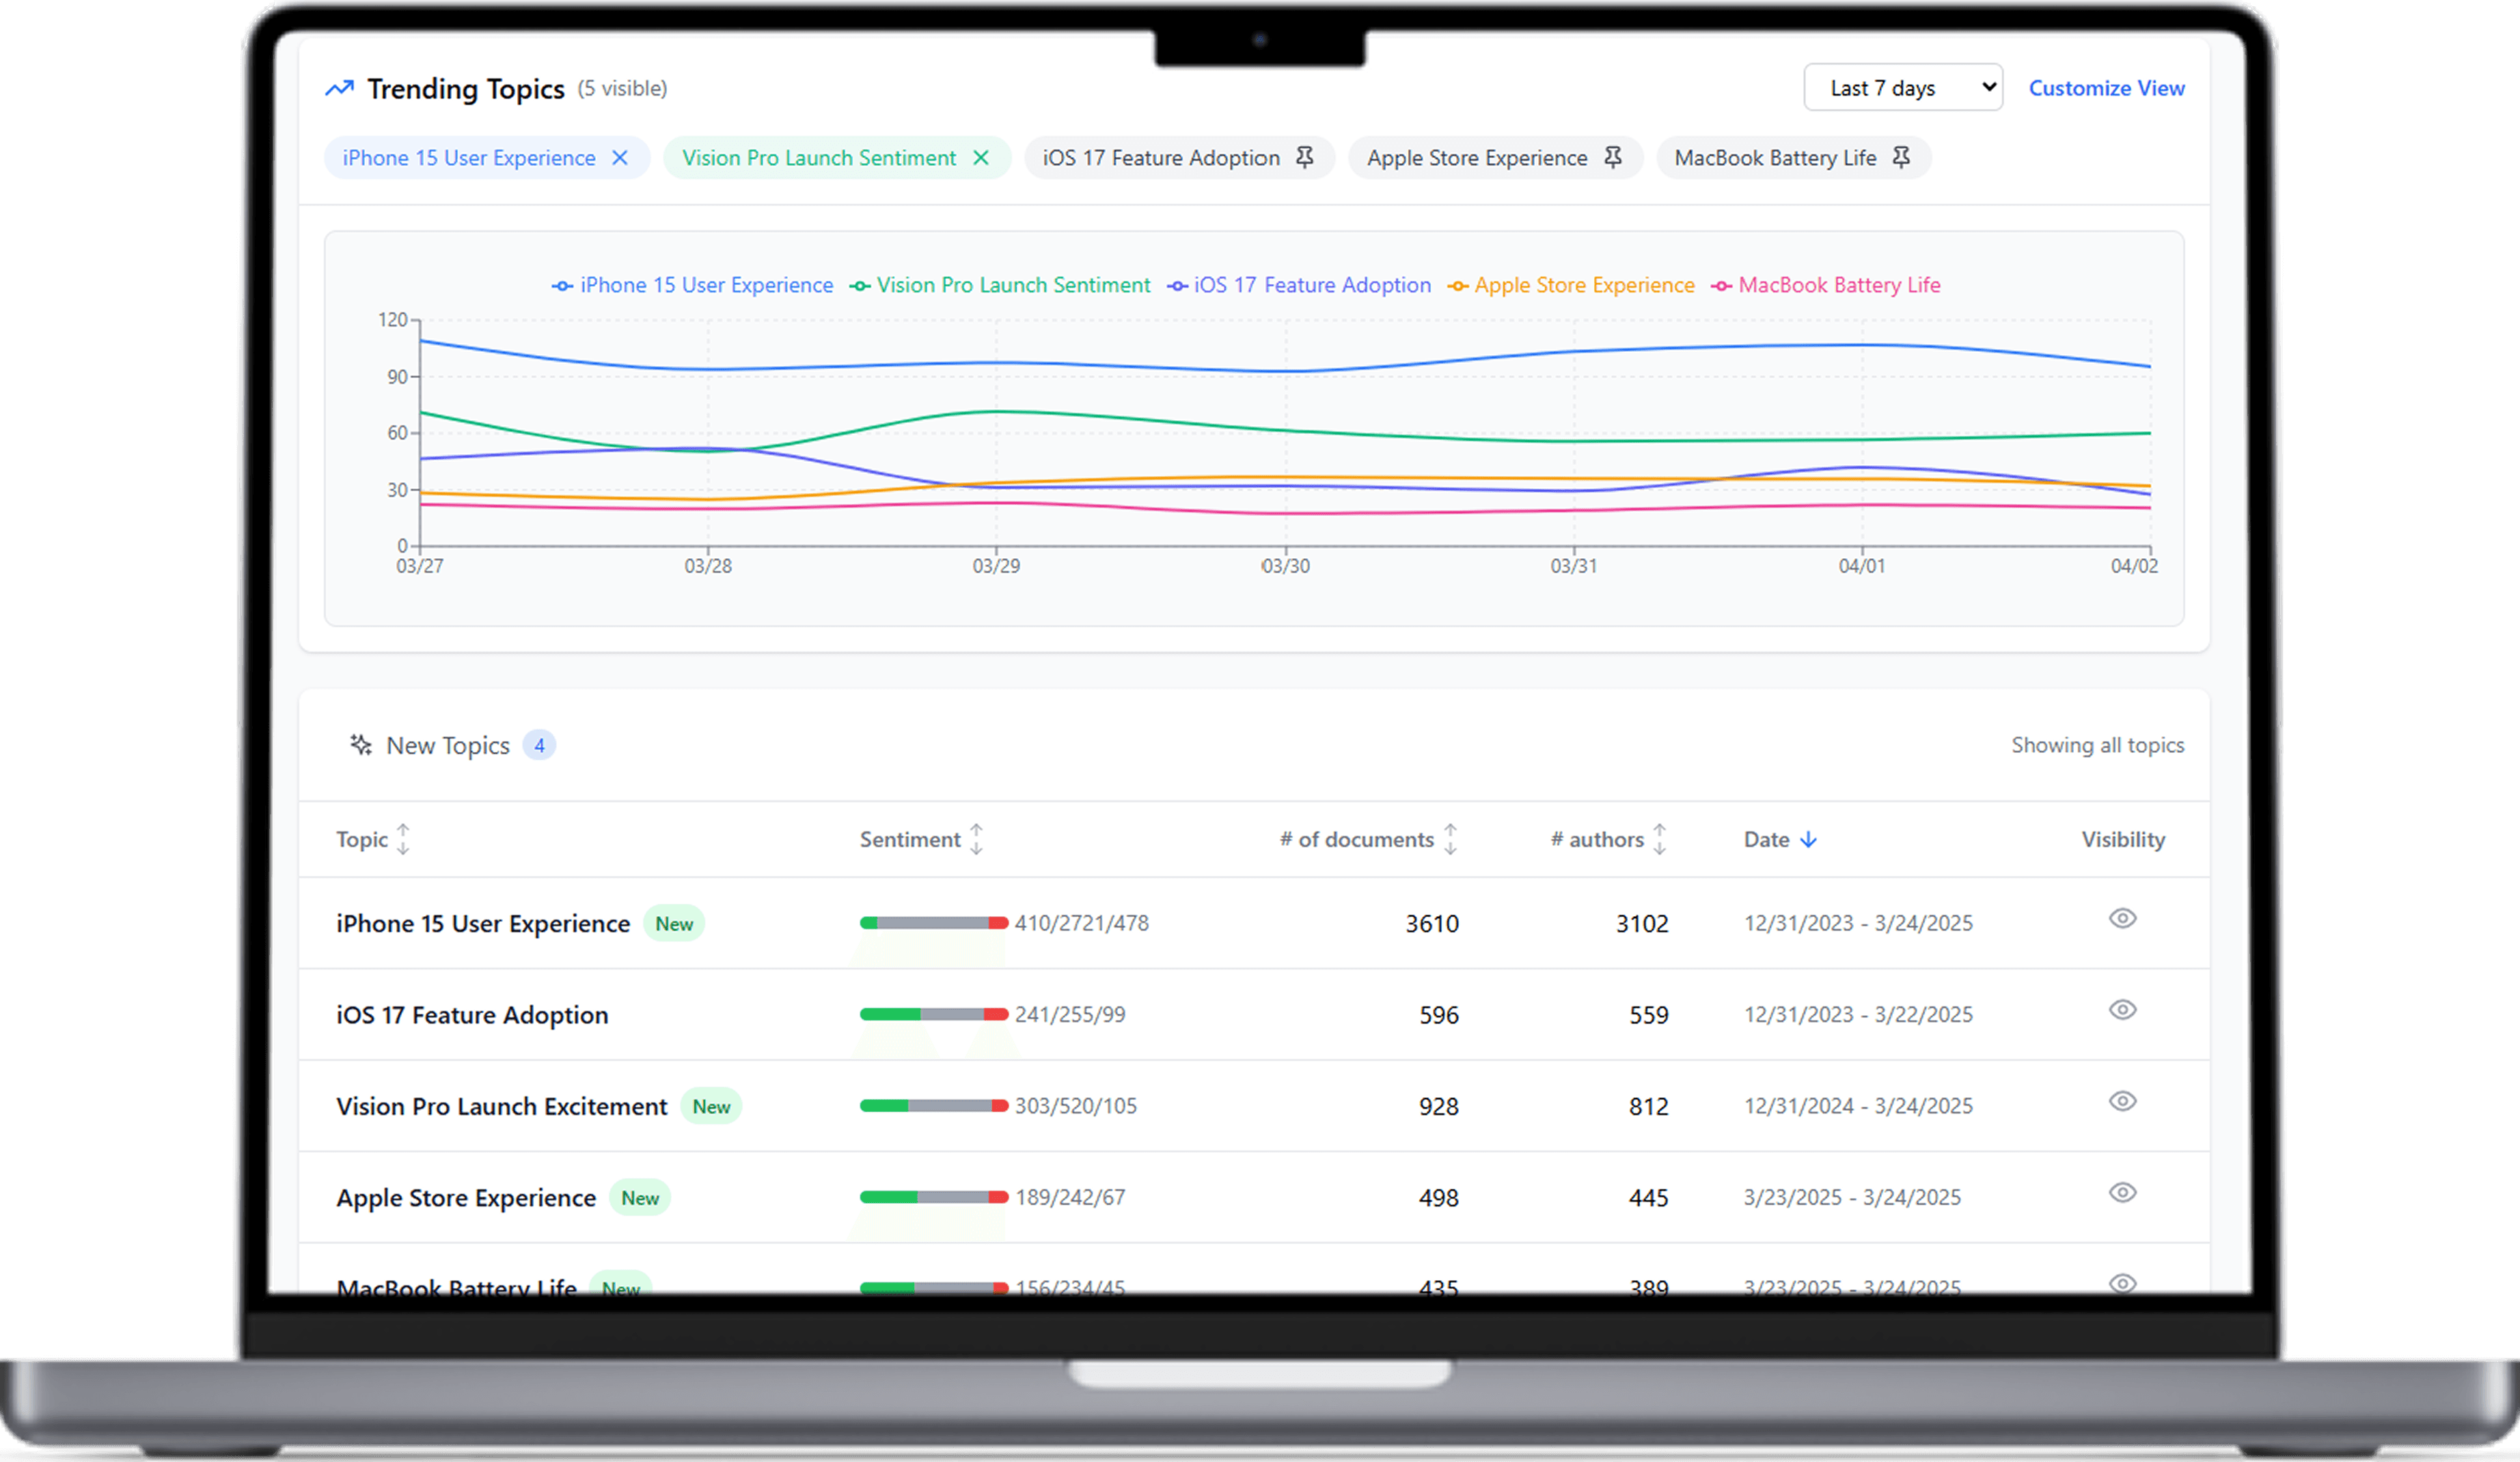Remove iPhone 15 User Experience chip
Image resolution: width=2520 pixels, height=1462 pixels.
click(x=620, y=158)
